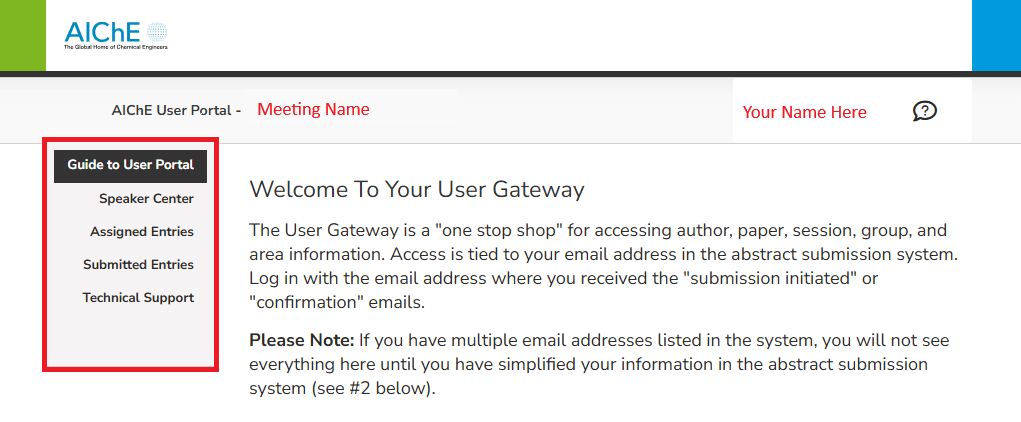Viewport: 1021px width, 422px height.
Task: Click the blue block at top-right corner
Action: coord(996,35)
